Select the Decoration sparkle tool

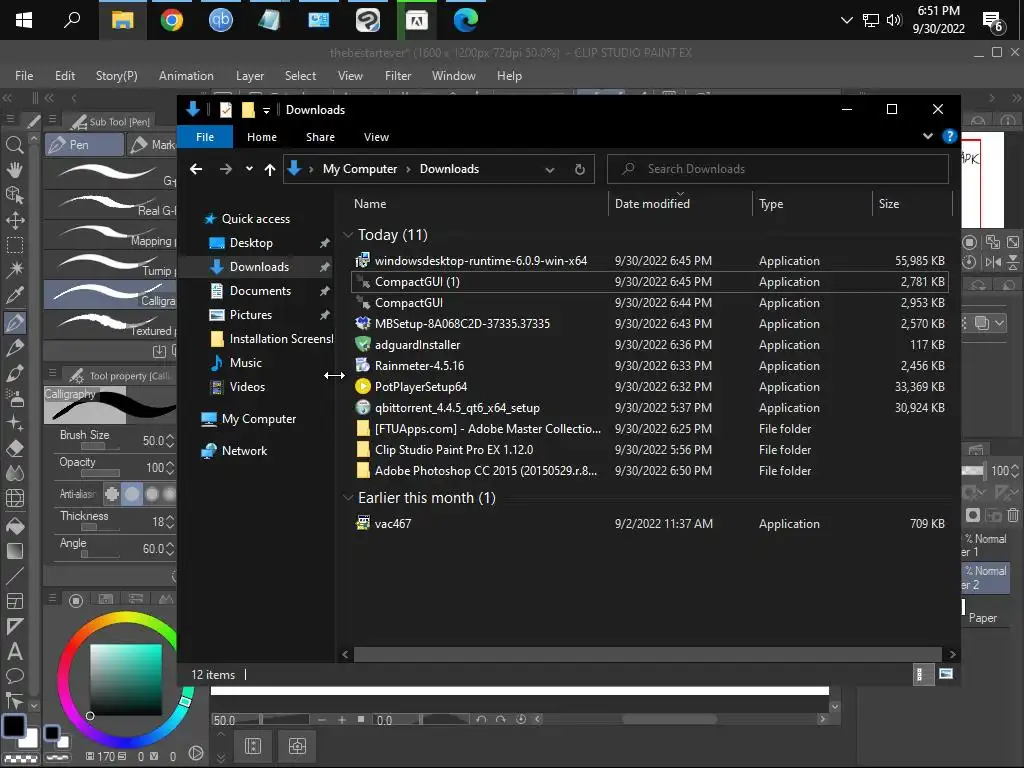click(x=14, y=423)
